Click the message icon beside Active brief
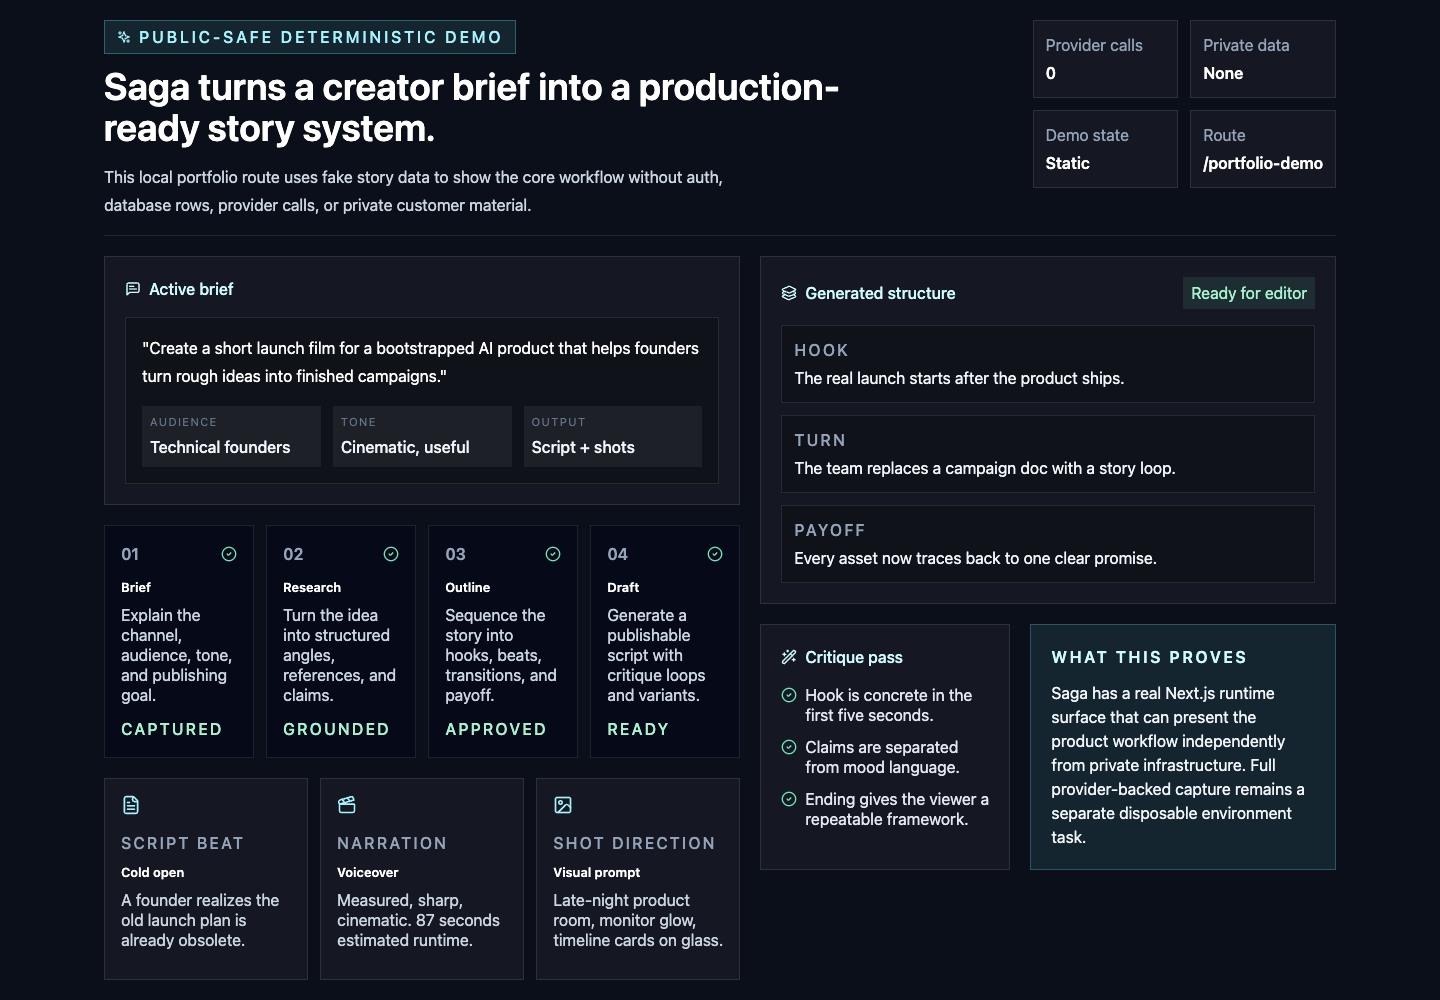The height and width of the screenshot is (1000, 1440). click(x=133, y=289)
